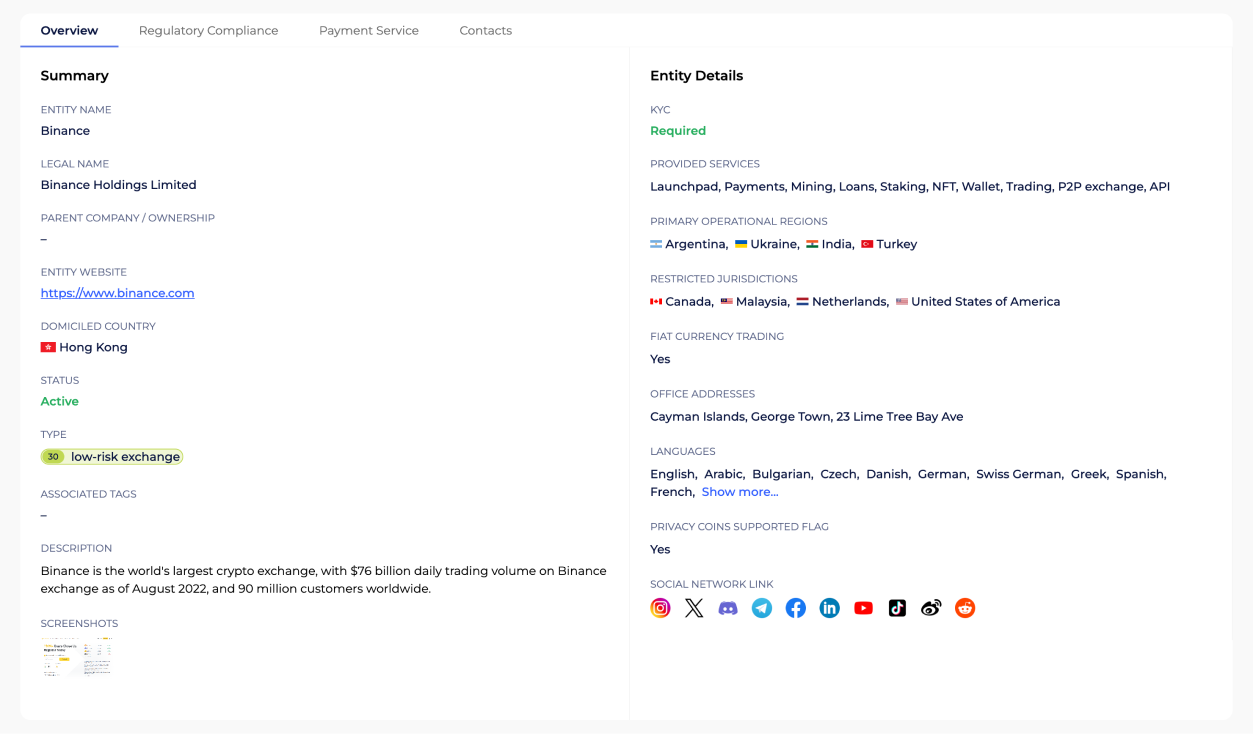Image resolution: width=1253 pixels, height=734 pixels.
Task: Click the Binance description paragraph
Action: point(324,580)
